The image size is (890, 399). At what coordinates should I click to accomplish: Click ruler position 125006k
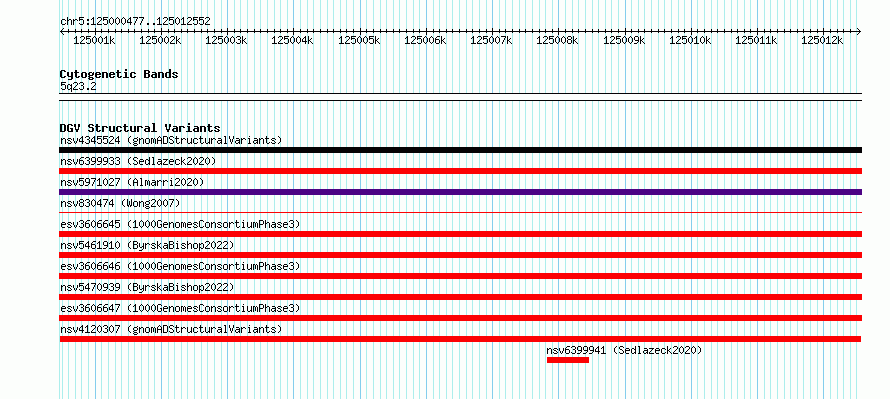tap(425, 40)
